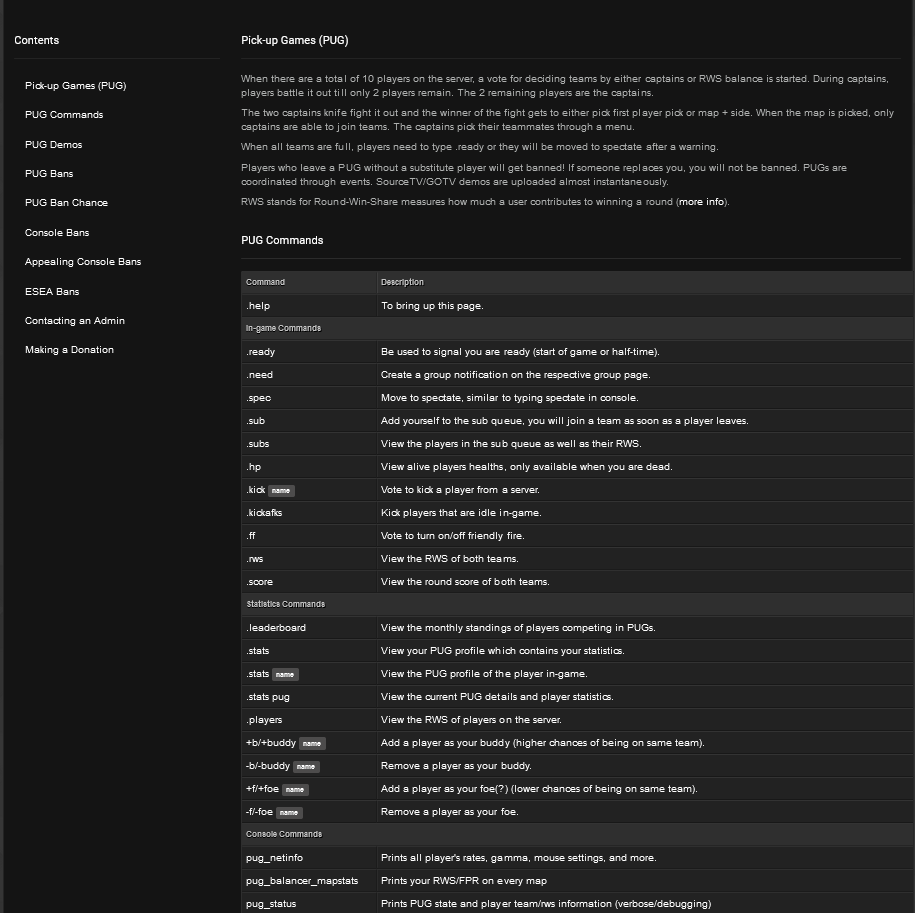Click the Statistics Commands group header
The height and width of the screenshot is (913, 915).
[x=285, y=604]
